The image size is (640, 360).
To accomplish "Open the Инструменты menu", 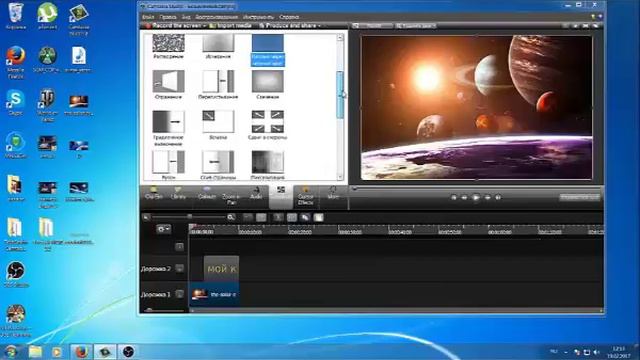I will tap(258, 17).
